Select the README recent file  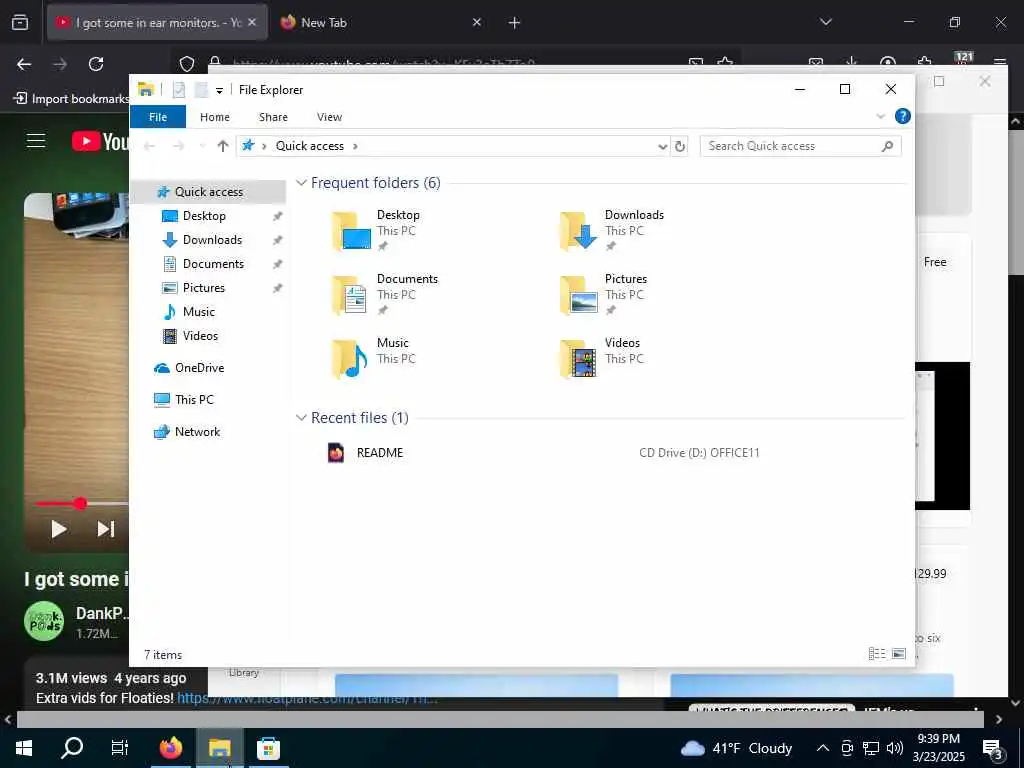coord(379,453)
